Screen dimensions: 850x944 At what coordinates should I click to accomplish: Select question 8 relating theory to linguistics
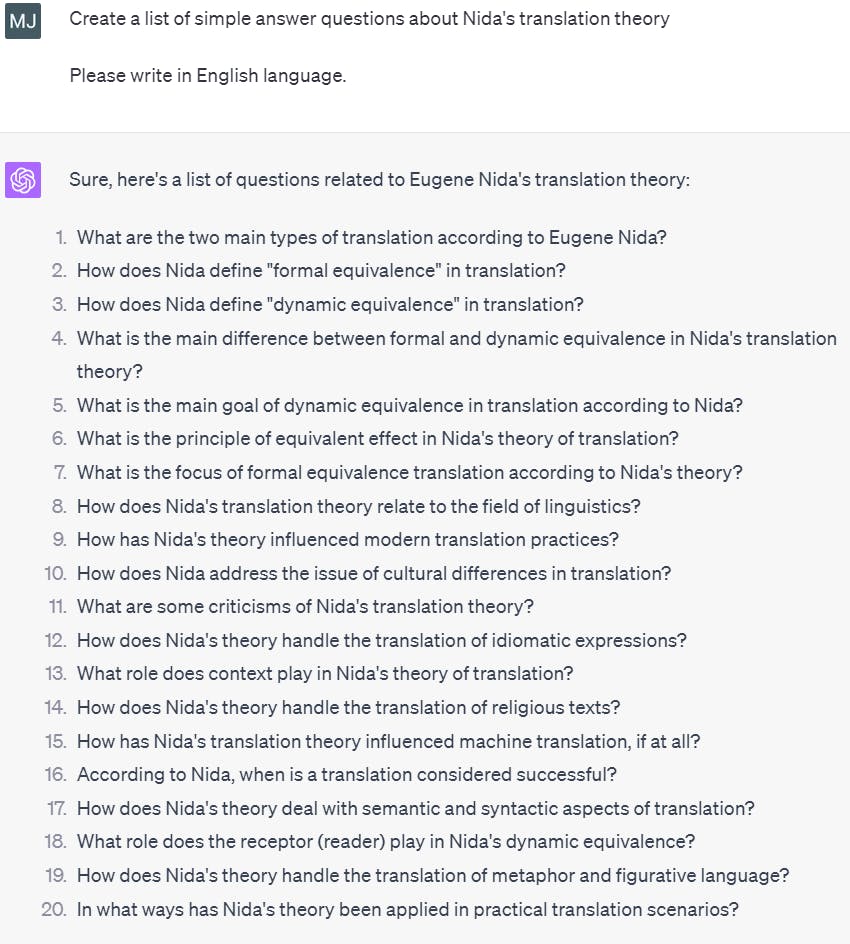click(x=358, y=506)
